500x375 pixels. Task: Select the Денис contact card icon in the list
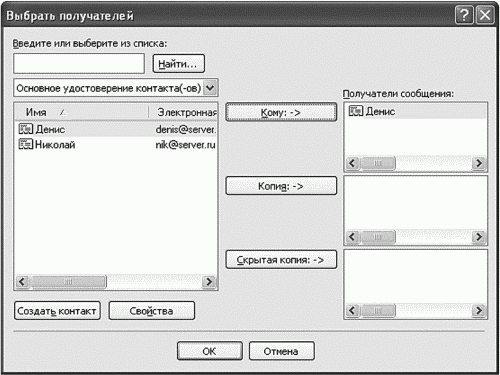point(26,129)
